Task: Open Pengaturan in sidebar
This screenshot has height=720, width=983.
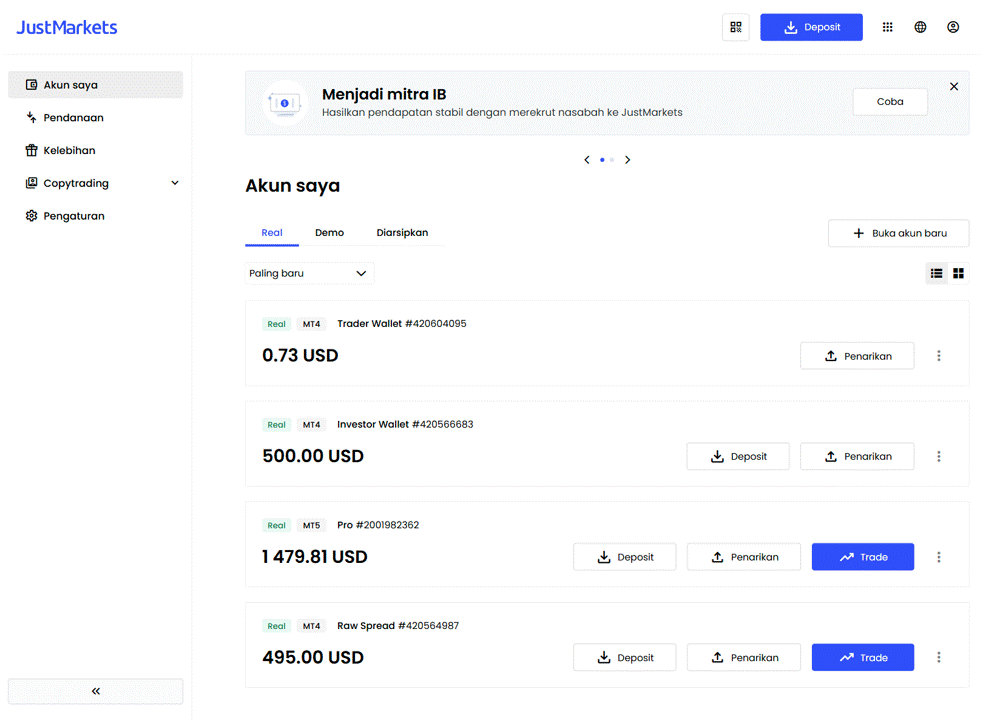Action: (95, 216)
